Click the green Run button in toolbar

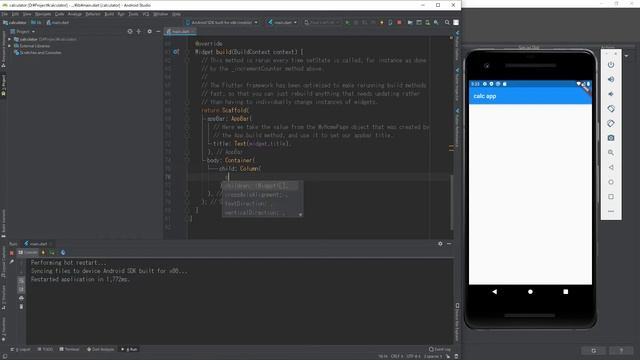pyautogui.click(x=347, y=22)
